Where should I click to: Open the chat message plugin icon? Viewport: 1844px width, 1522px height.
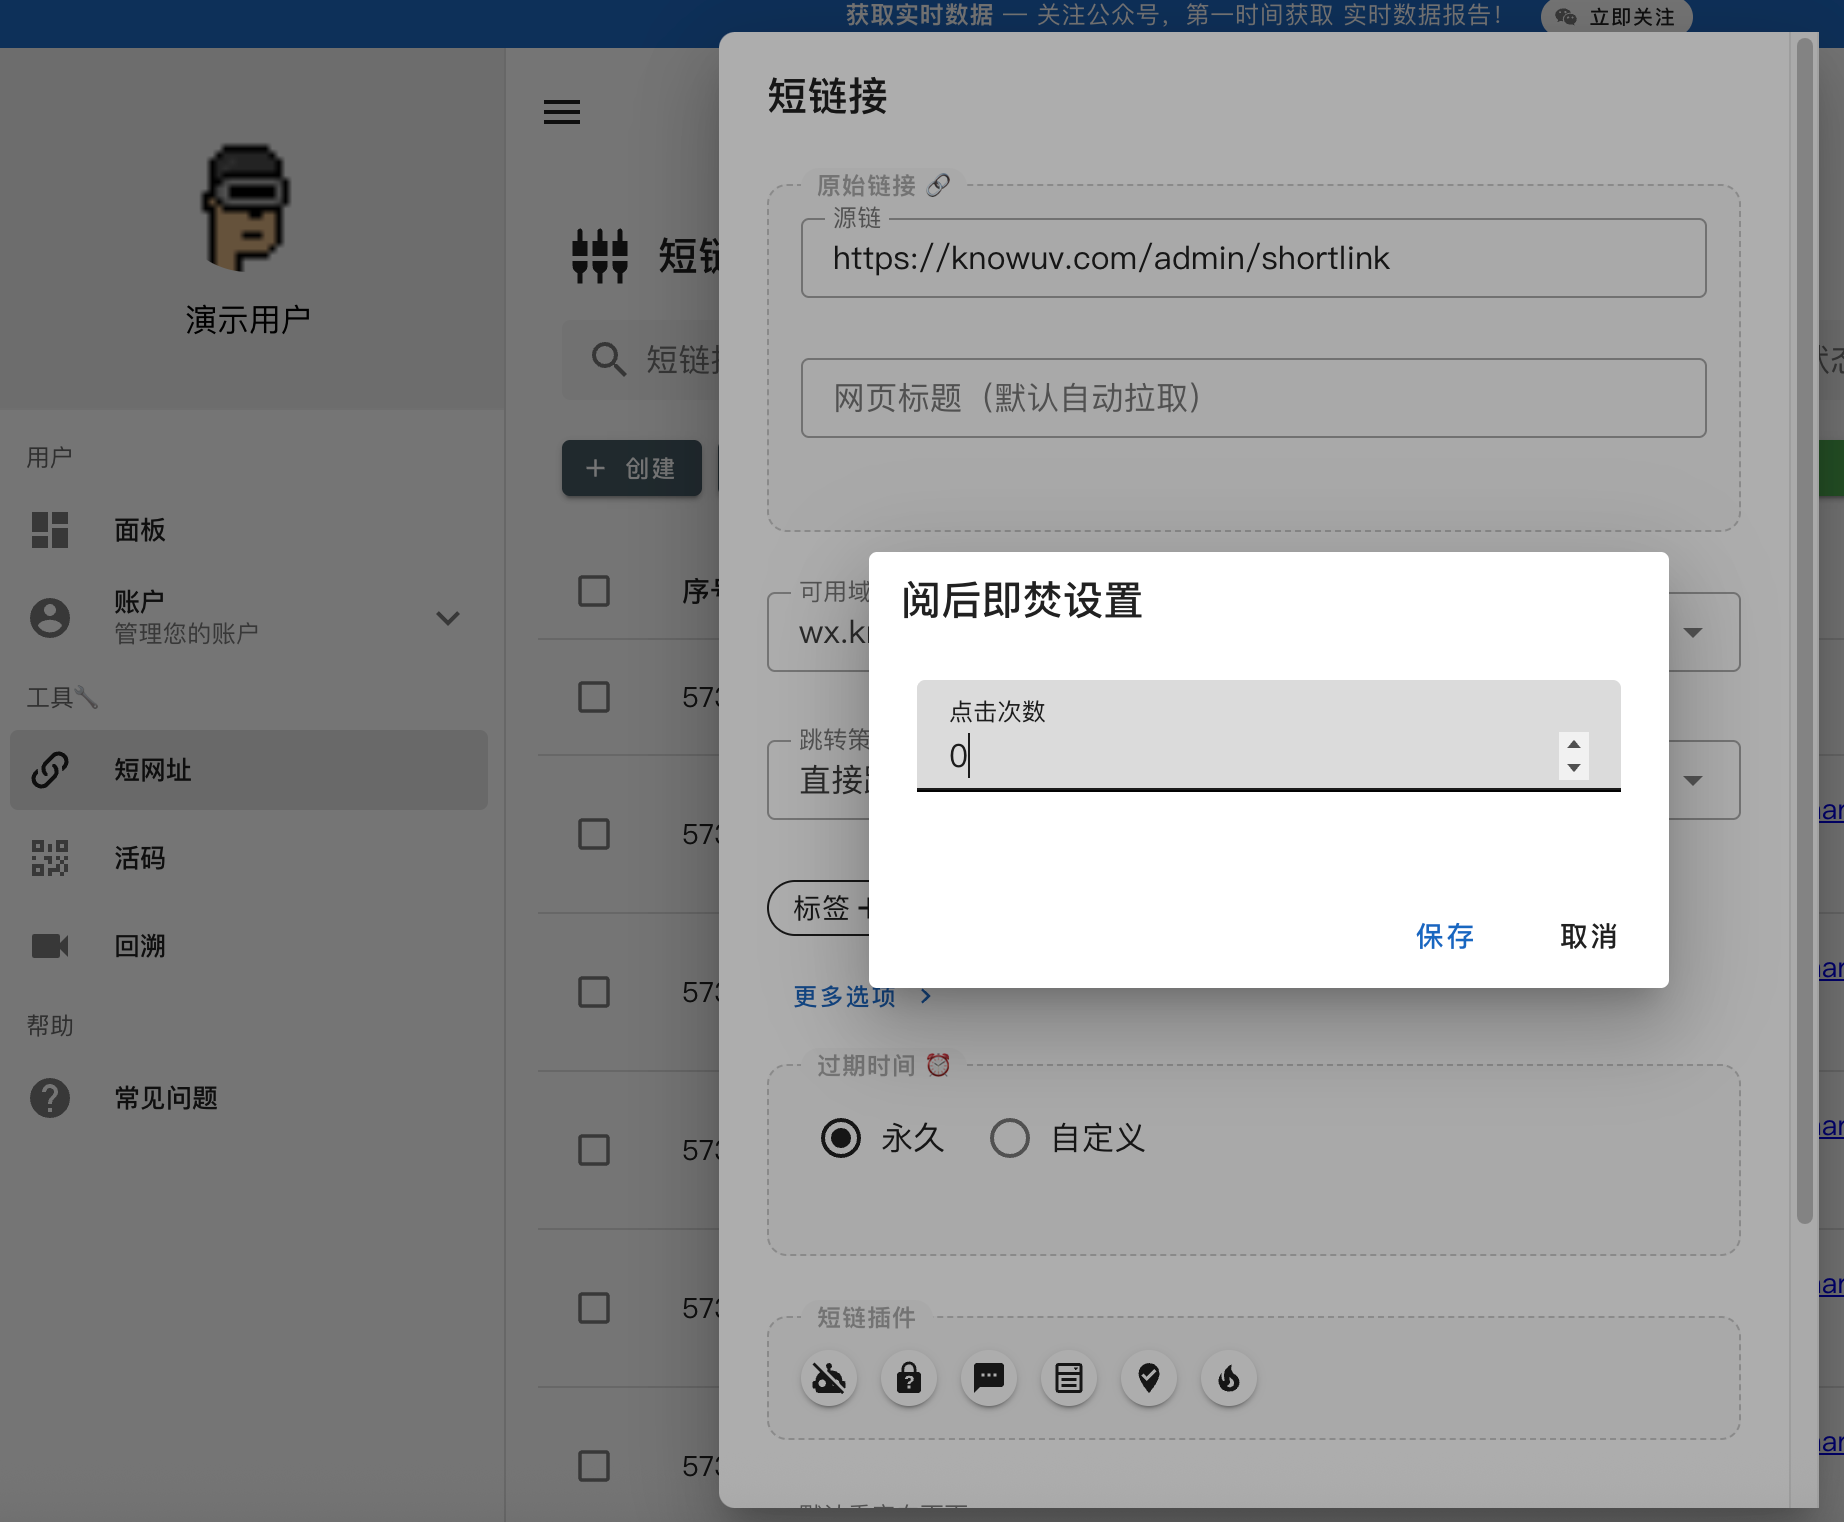988,1379
